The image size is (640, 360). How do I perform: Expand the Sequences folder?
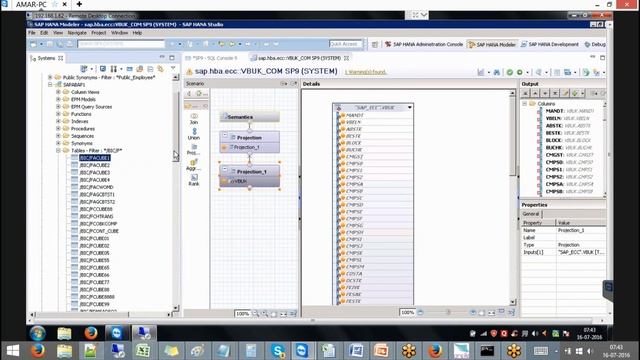click(58, 136)
